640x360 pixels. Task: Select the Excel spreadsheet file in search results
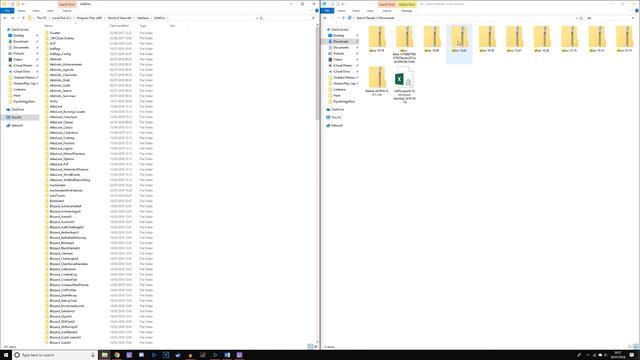click(x=404, y=84)
